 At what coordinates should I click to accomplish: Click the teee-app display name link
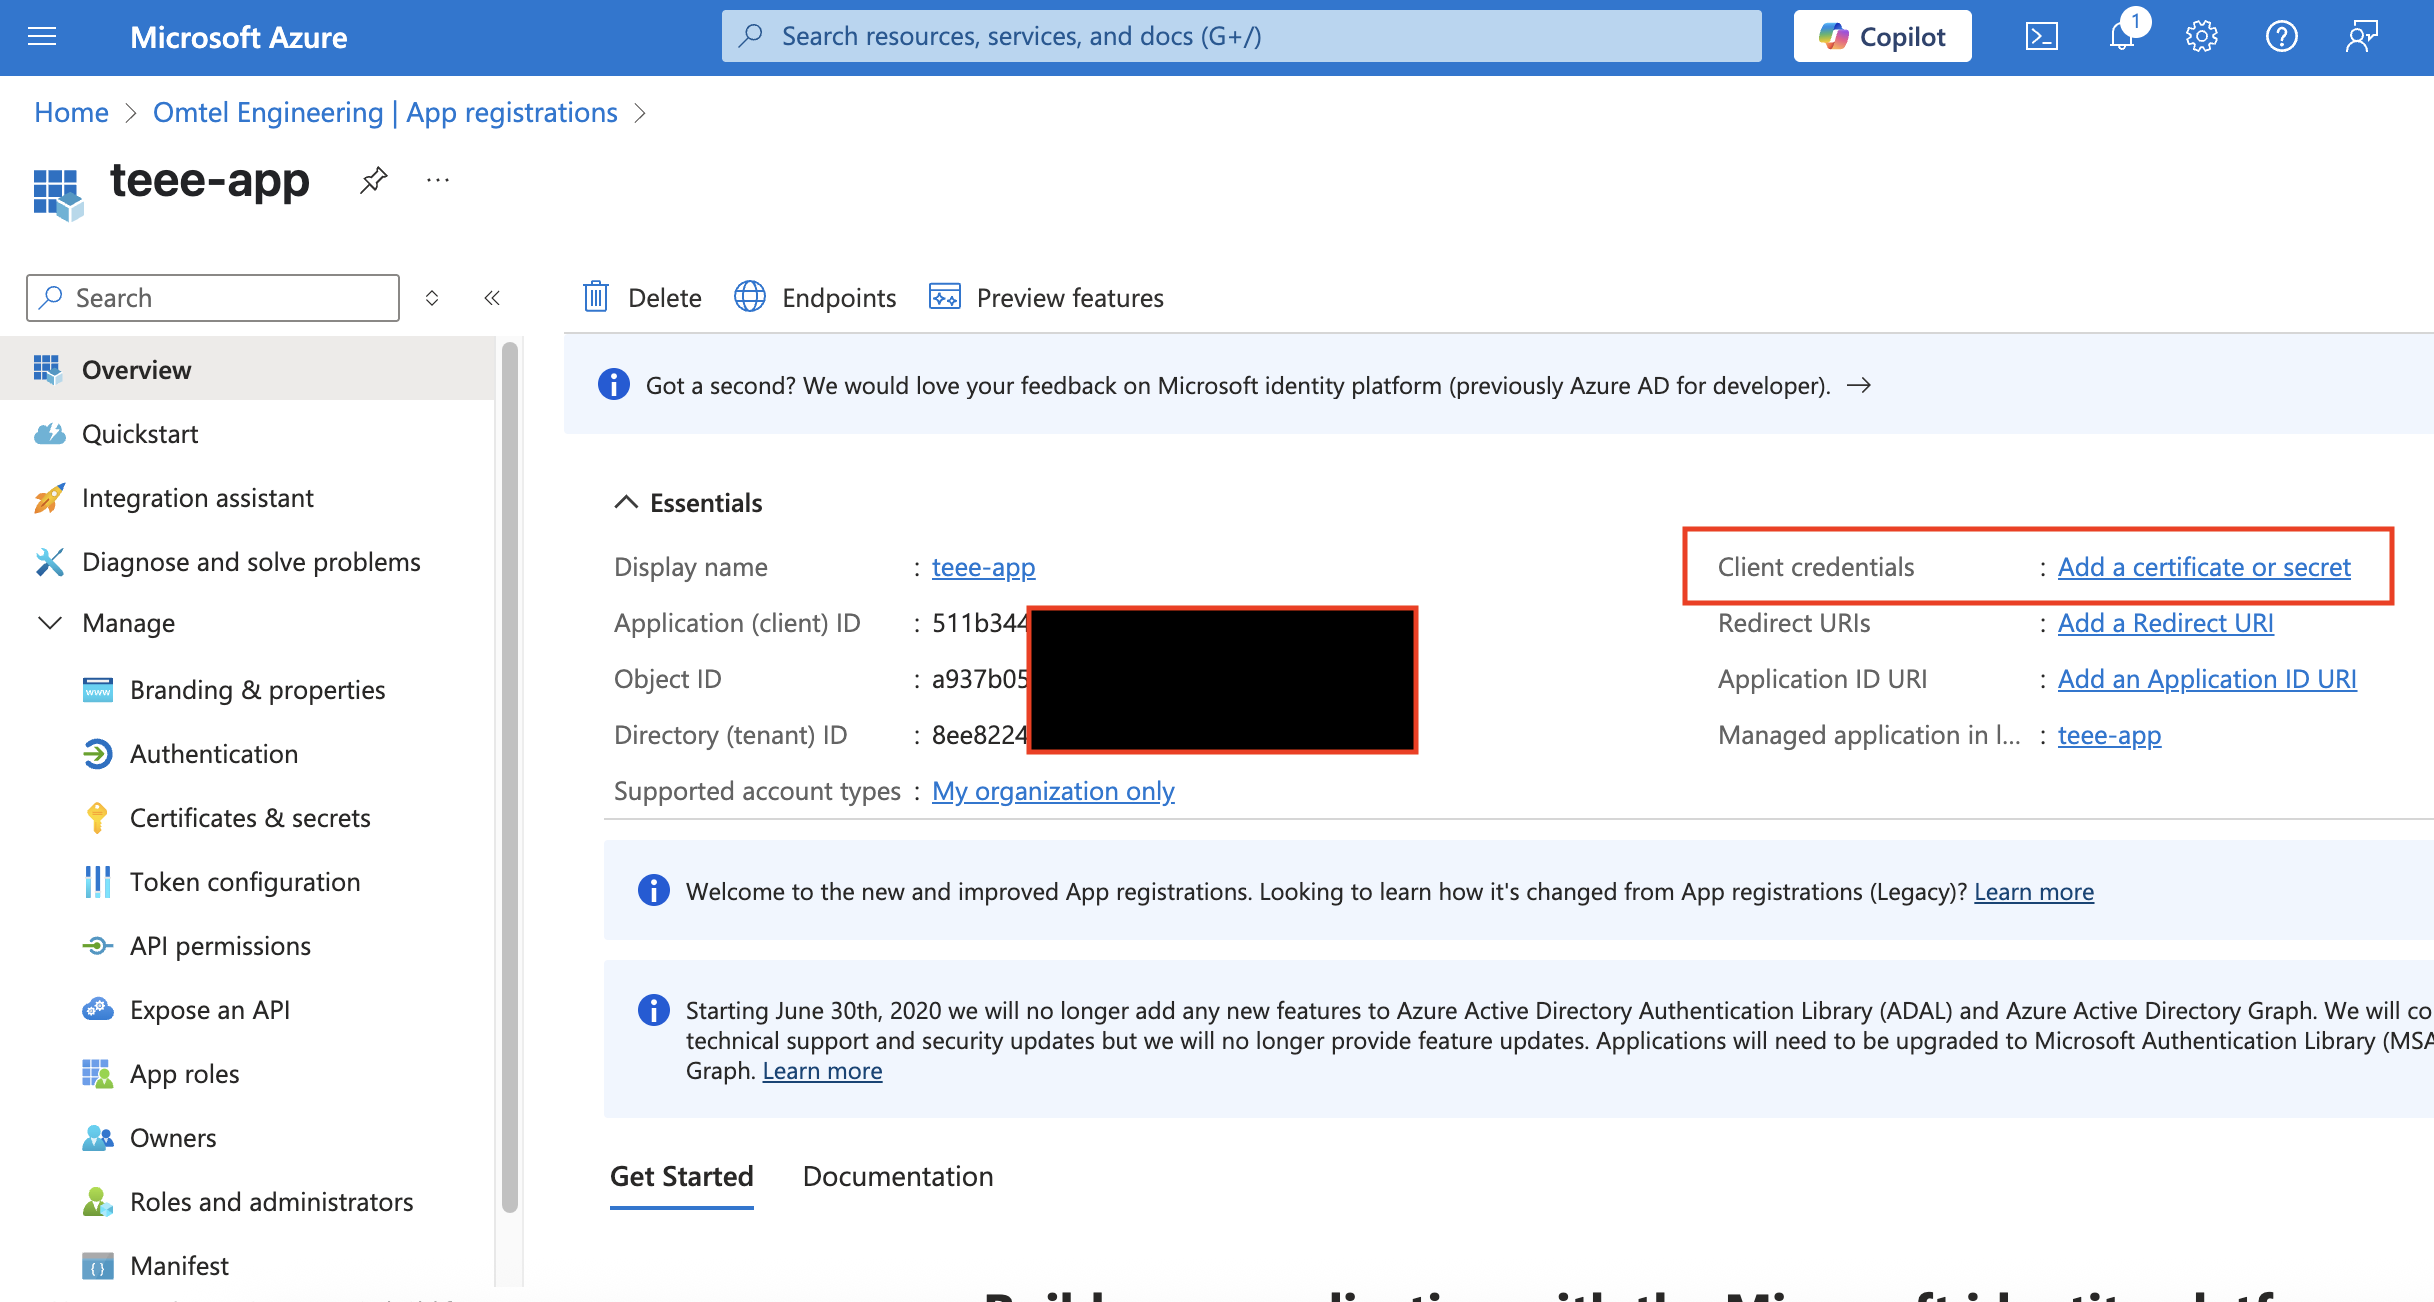(x=983, y=567)
